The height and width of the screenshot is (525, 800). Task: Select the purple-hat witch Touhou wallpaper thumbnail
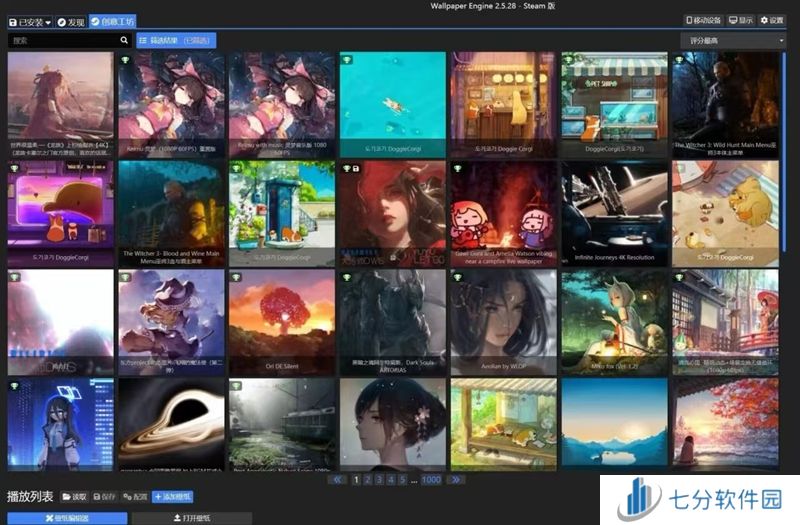171,322
